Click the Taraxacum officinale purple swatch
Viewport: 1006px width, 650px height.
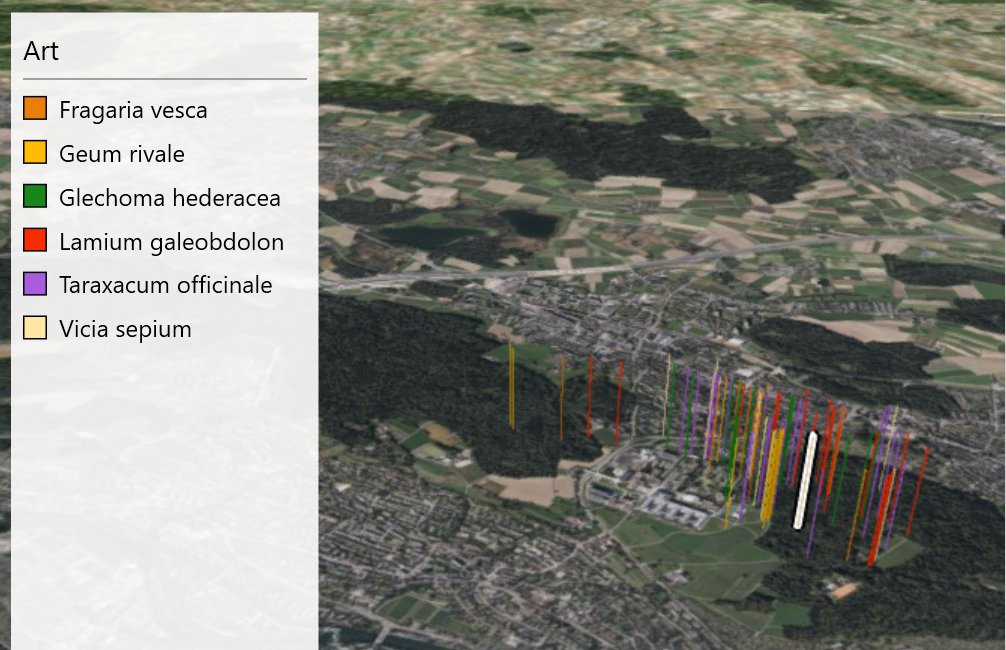[x=35, y=284]
